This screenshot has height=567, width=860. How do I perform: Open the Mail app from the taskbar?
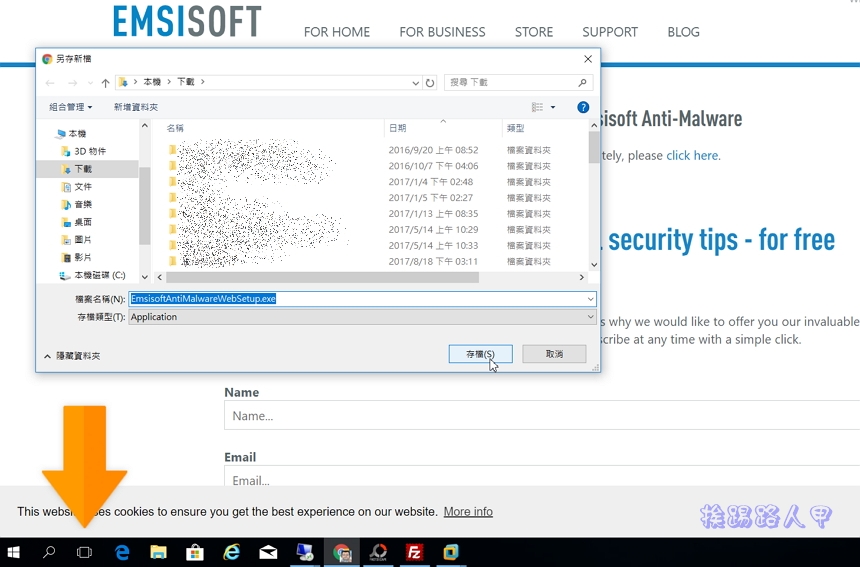(x=268, y=552)
